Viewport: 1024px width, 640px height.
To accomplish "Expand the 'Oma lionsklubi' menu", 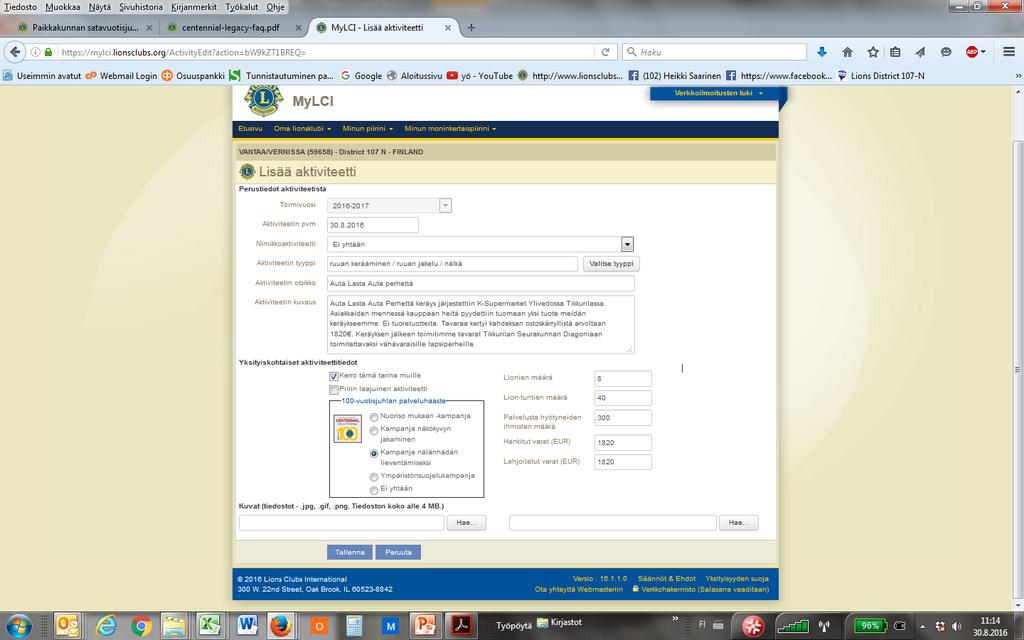I will (302, 129).
